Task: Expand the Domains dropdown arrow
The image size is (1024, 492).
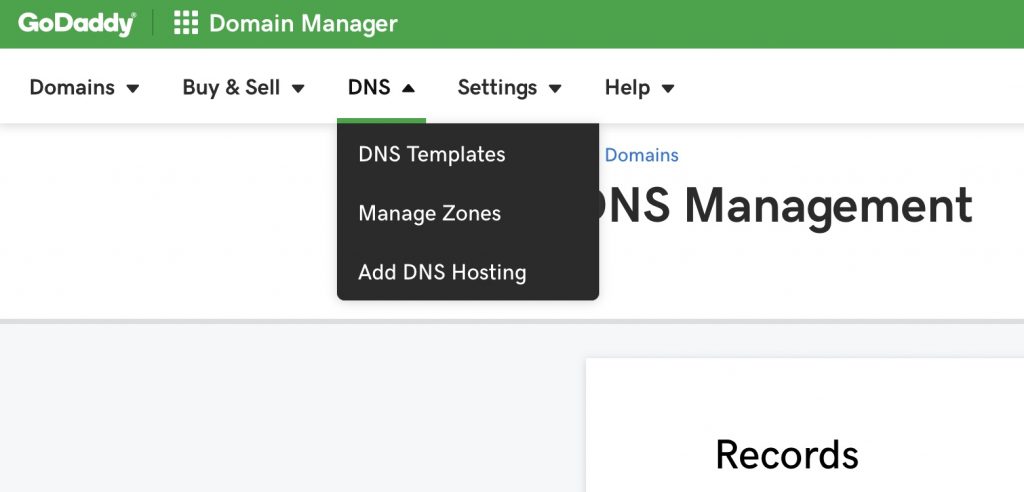Action: (x=133, y=89)
